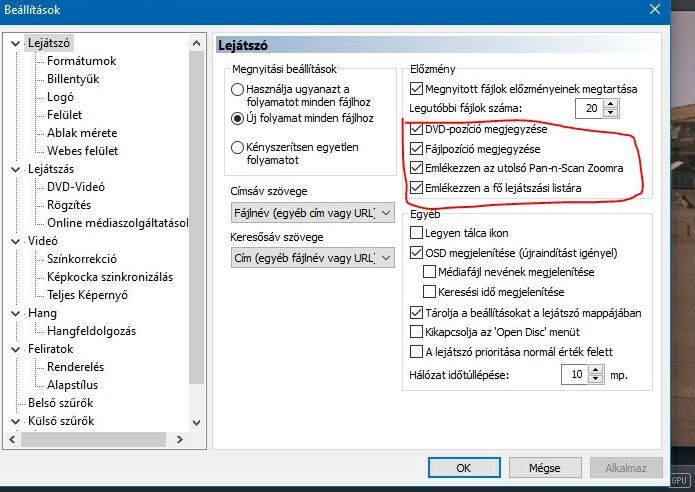The width and height of the screenshot is (695, 492).
Task: Click the tree horizontal scrollbar right arrow
Action: click(180, 440)
